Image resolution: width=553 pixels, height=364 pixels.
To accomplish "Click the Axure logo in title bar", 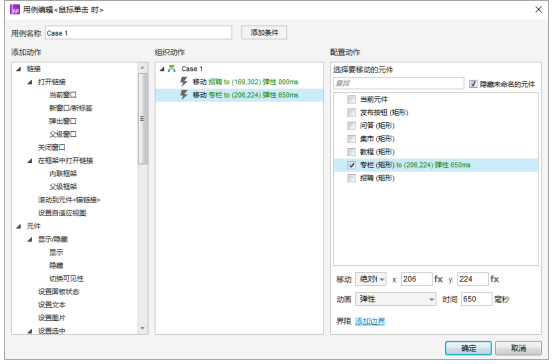I will pyautogui.click(x=15, y=10).
